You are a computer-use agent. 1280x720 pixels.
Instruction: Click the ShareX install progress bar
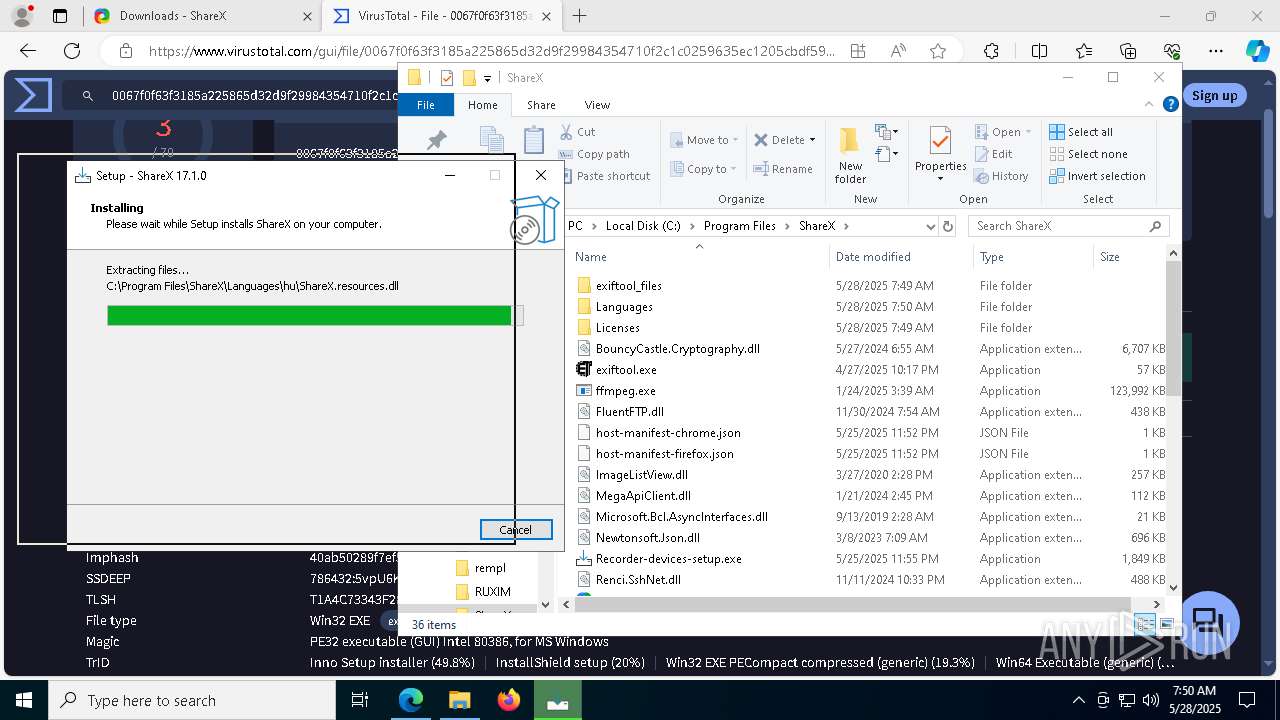click(315, 316)
